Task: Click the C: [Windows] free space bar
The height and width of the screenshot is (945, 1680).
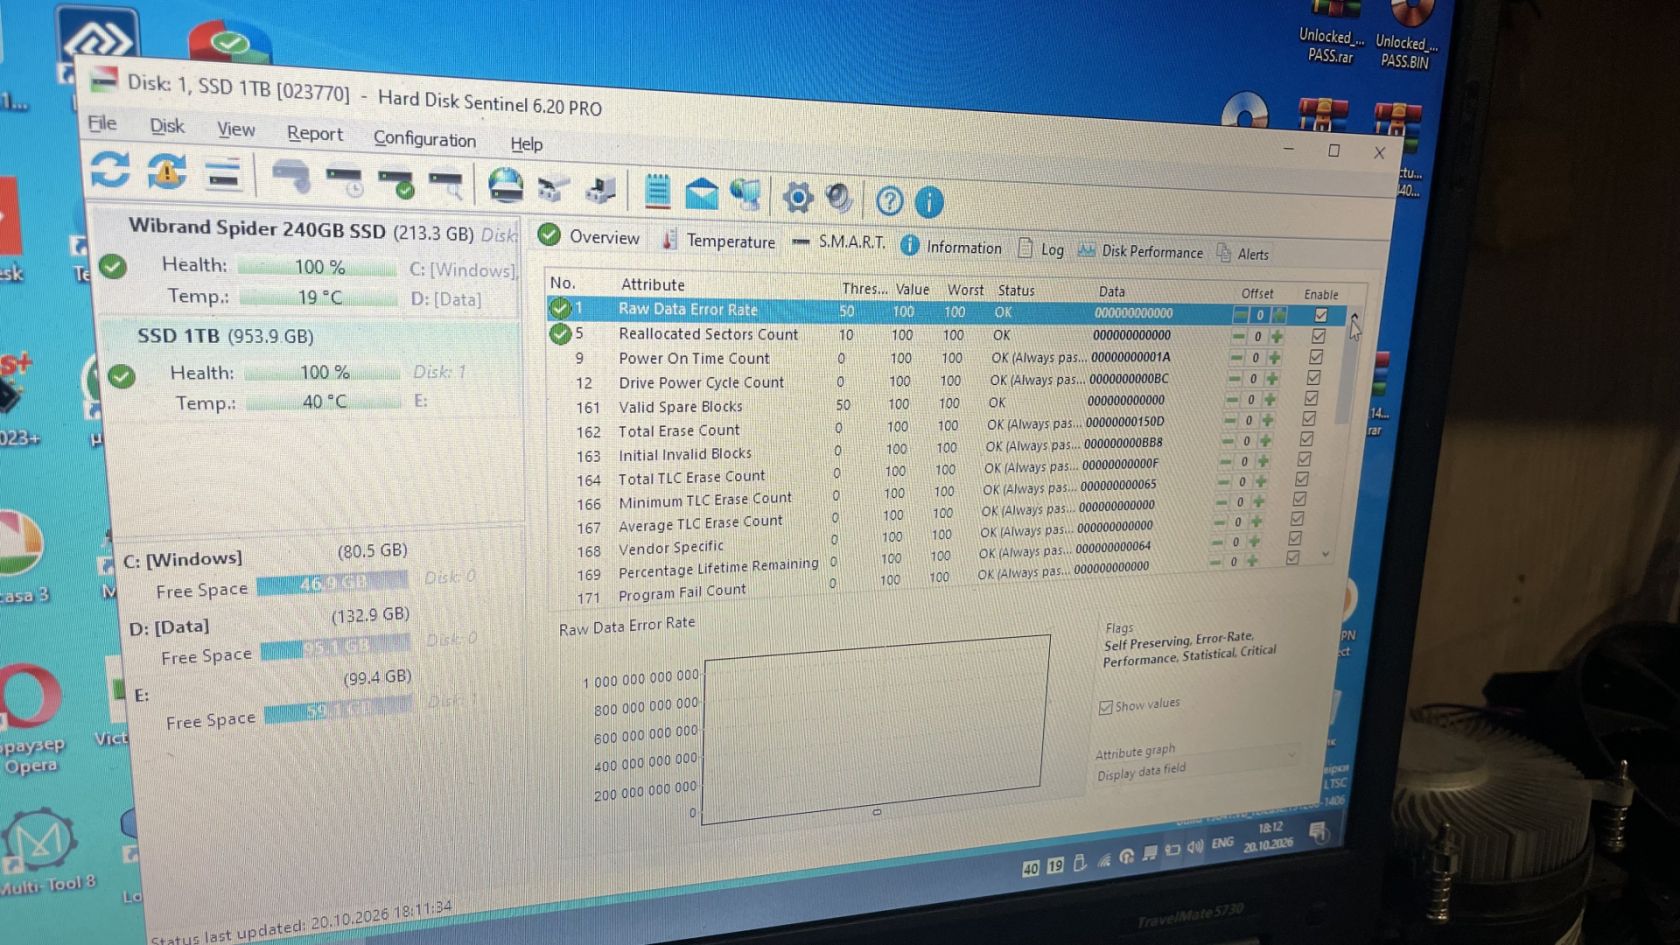Action: (332, 584)
